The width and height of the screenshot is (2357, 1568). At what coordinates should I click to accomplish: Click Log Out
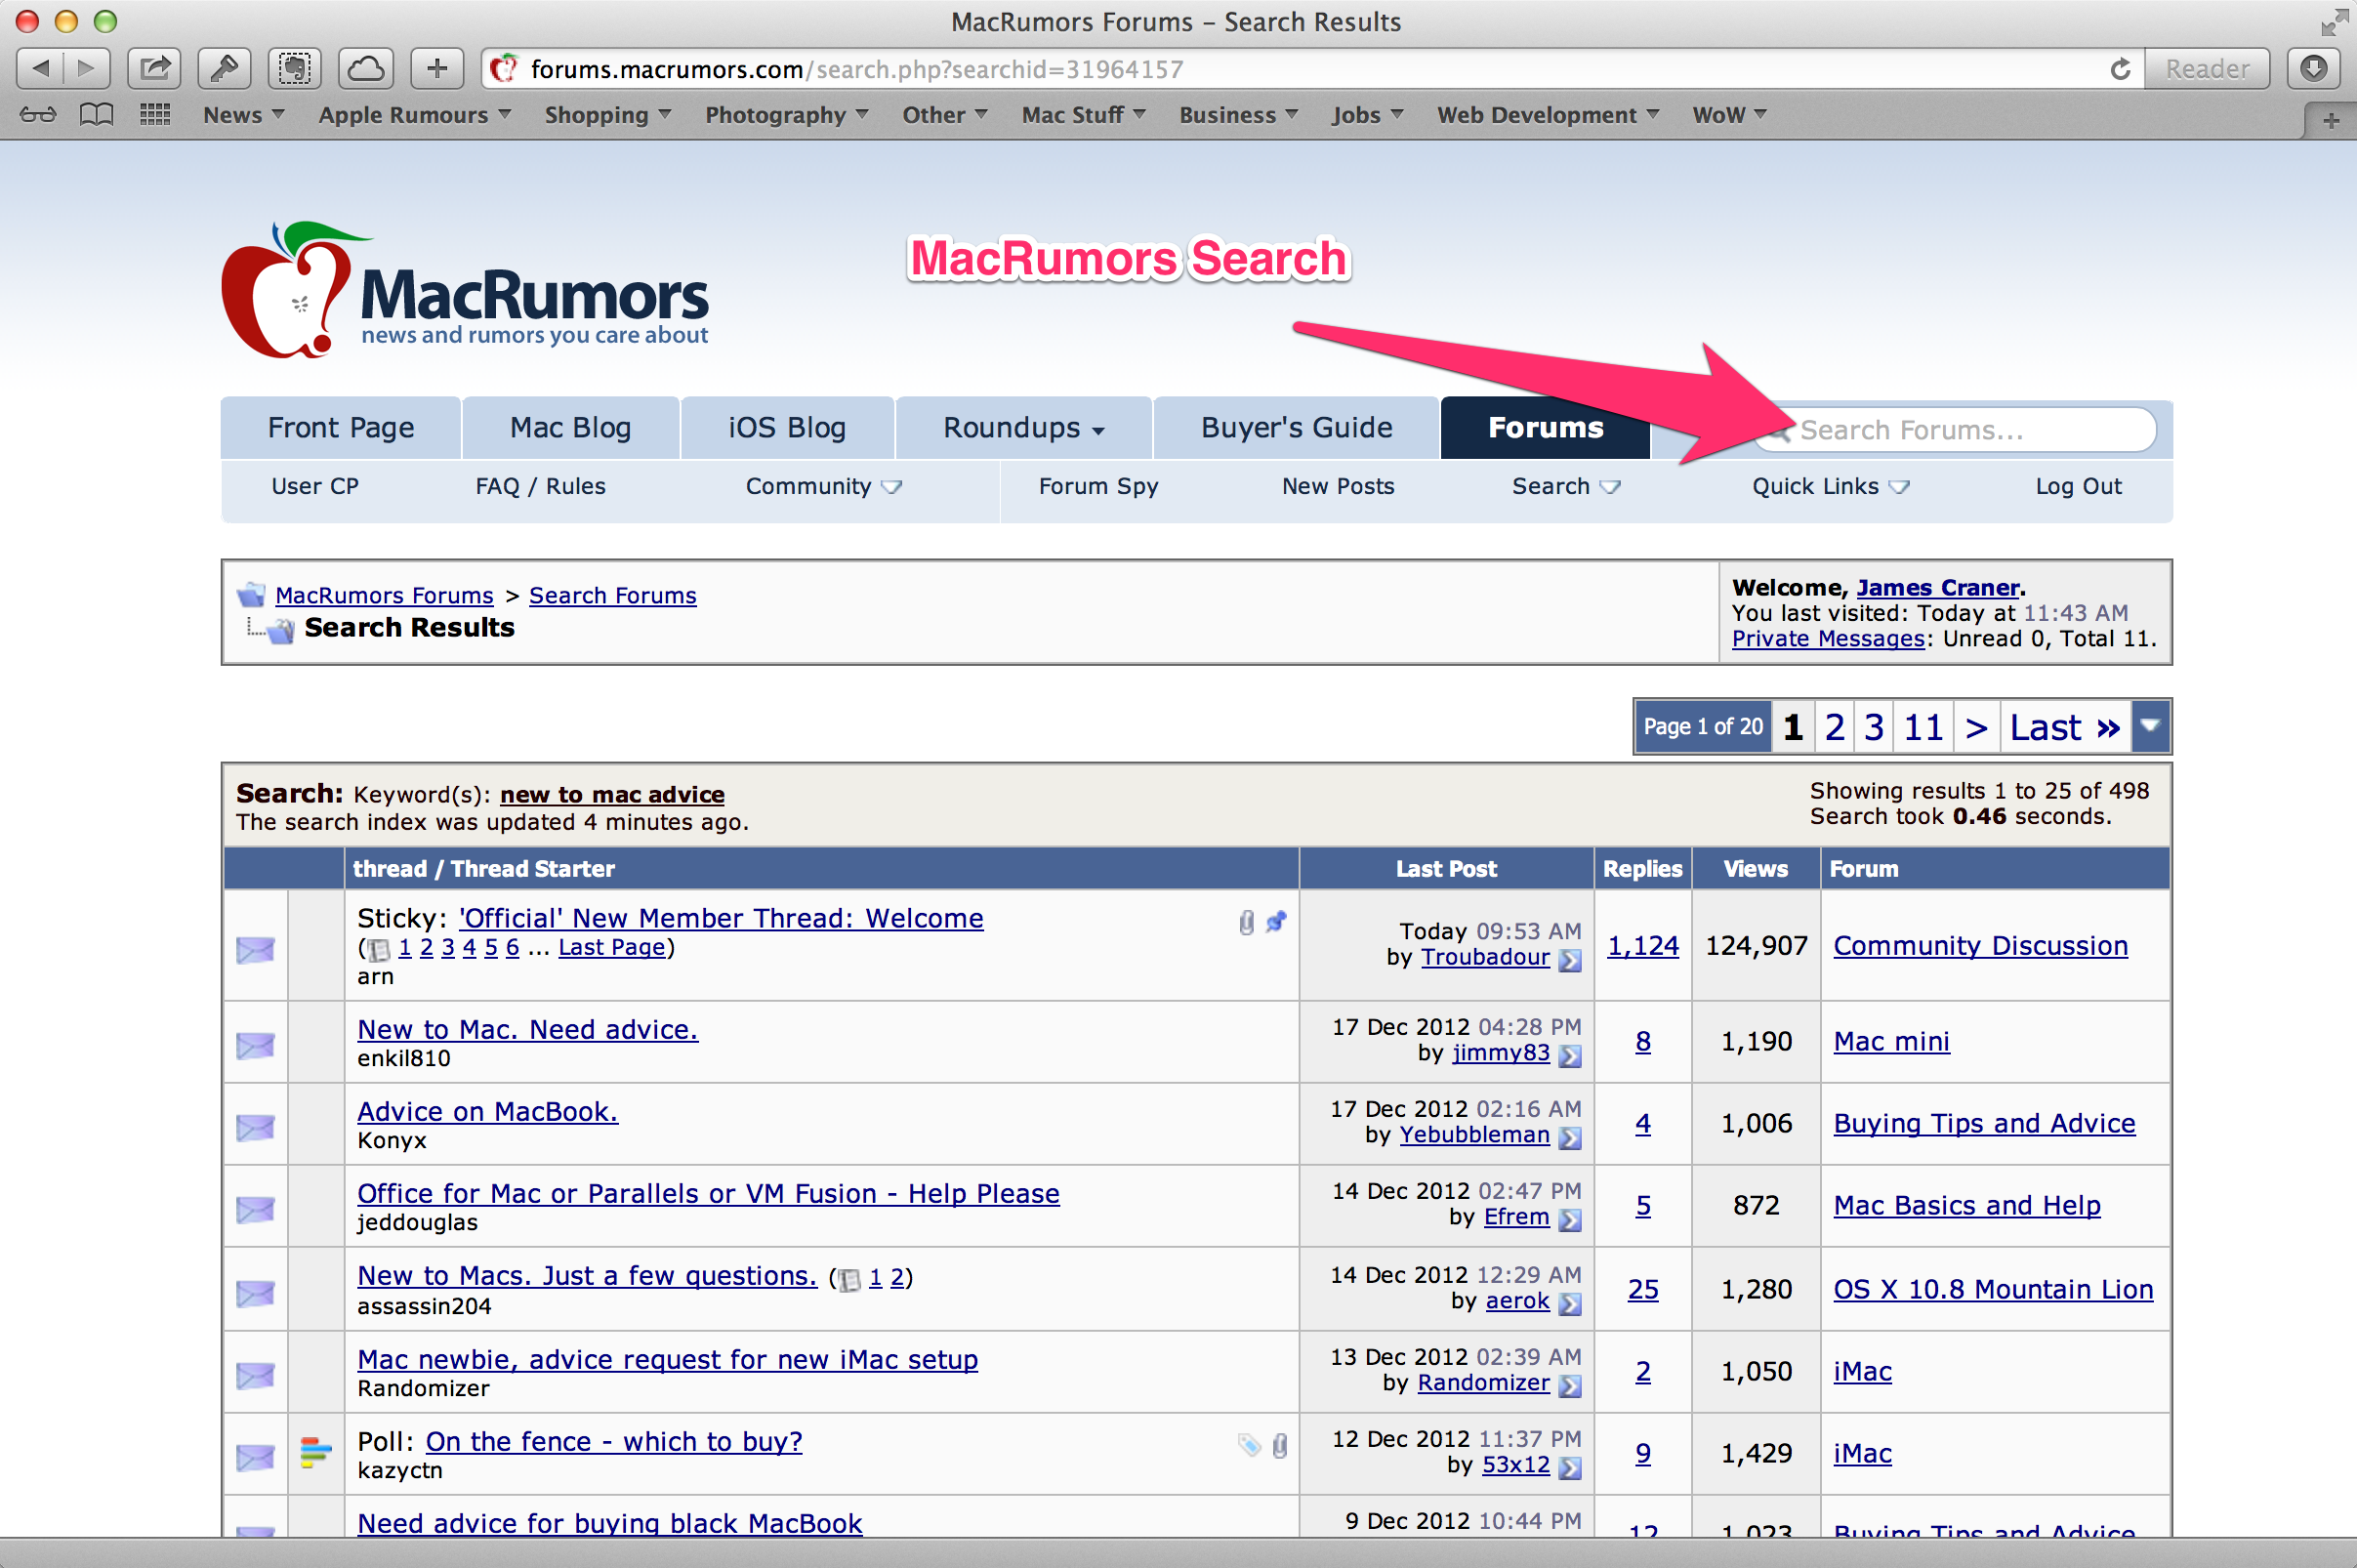(x=2078, y=486)
